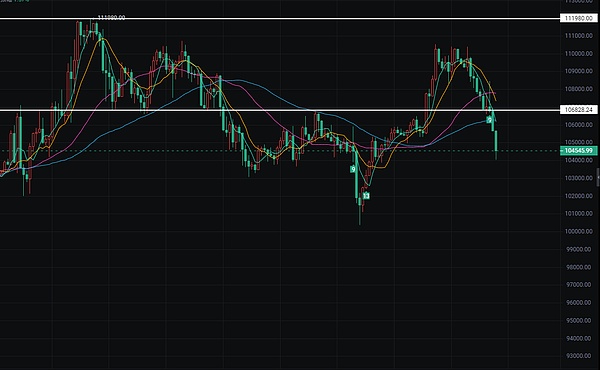Select the 111980.00 price label on axis
The height and width of the screenshot is (370, 600).
(x=578, y=18)
